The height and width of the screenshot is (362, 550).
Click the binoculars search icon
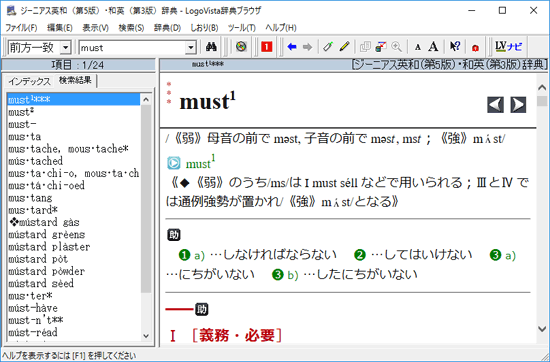[x=211, y=47]
